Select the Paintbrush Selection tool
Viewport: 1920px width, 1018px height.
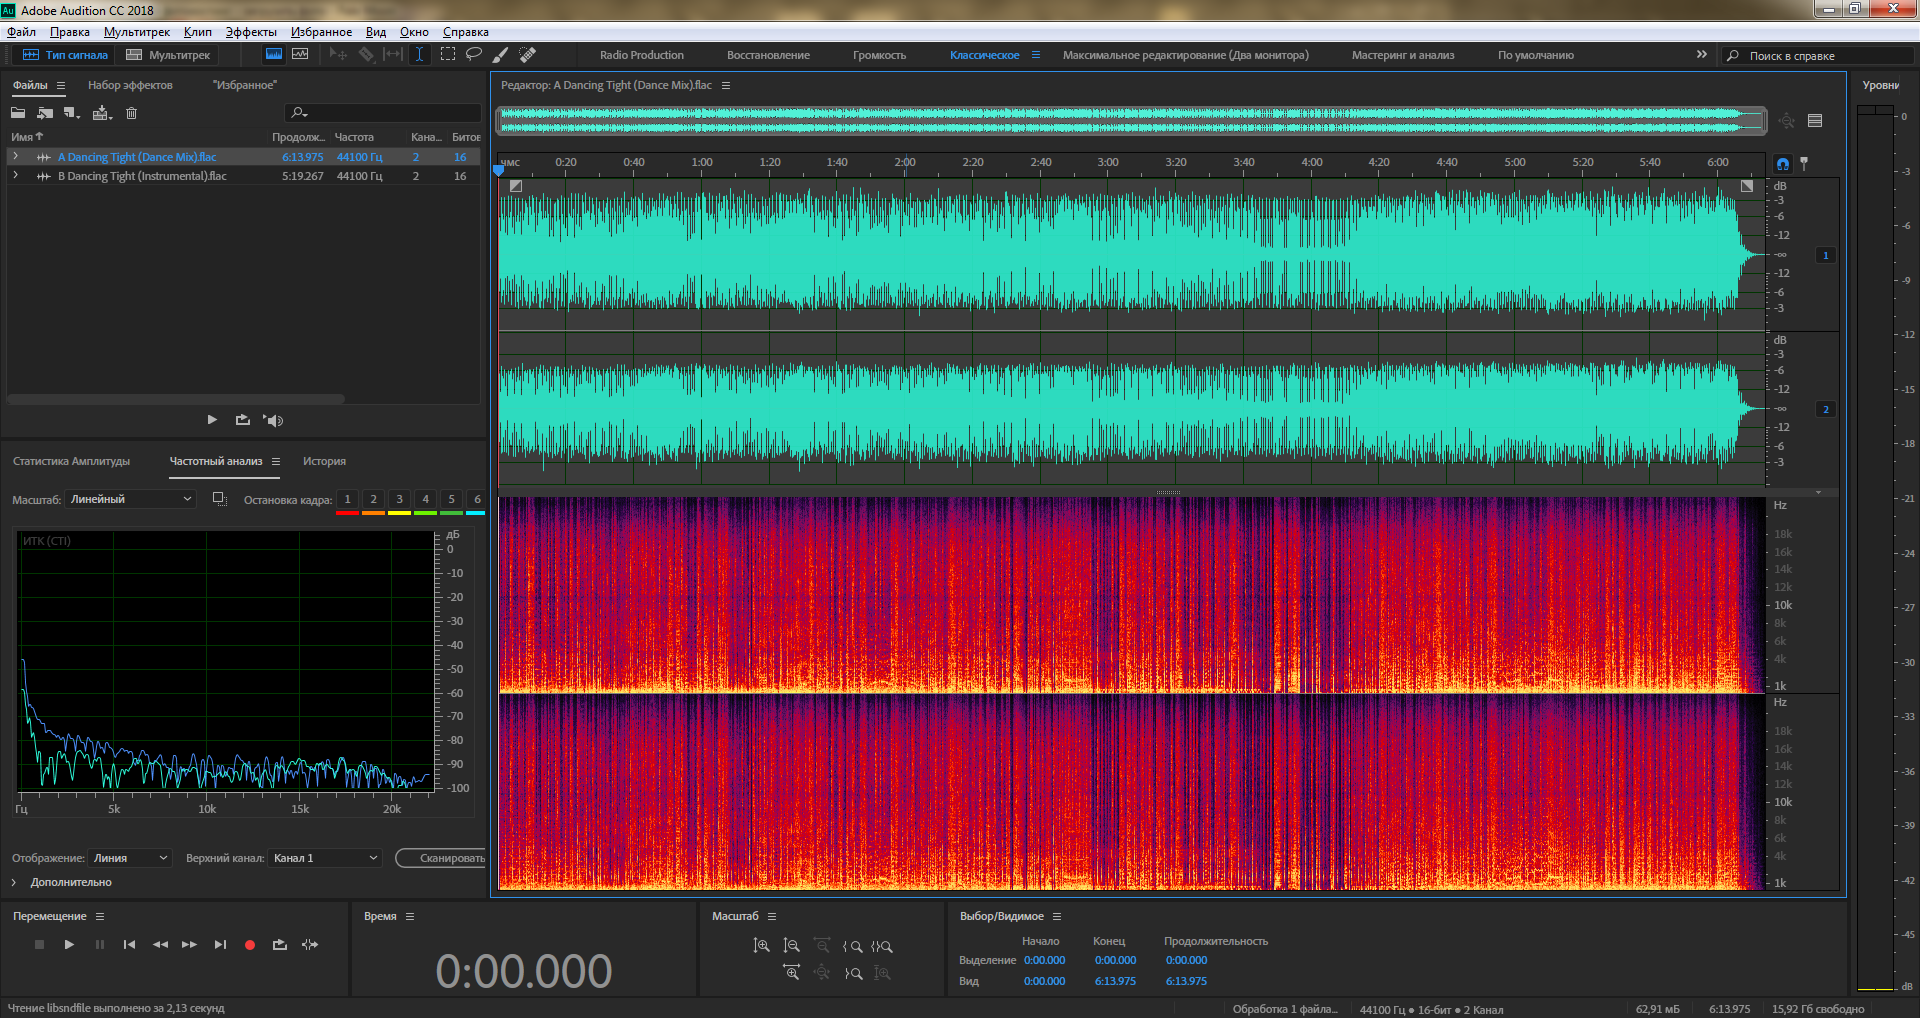pos(501,55)
